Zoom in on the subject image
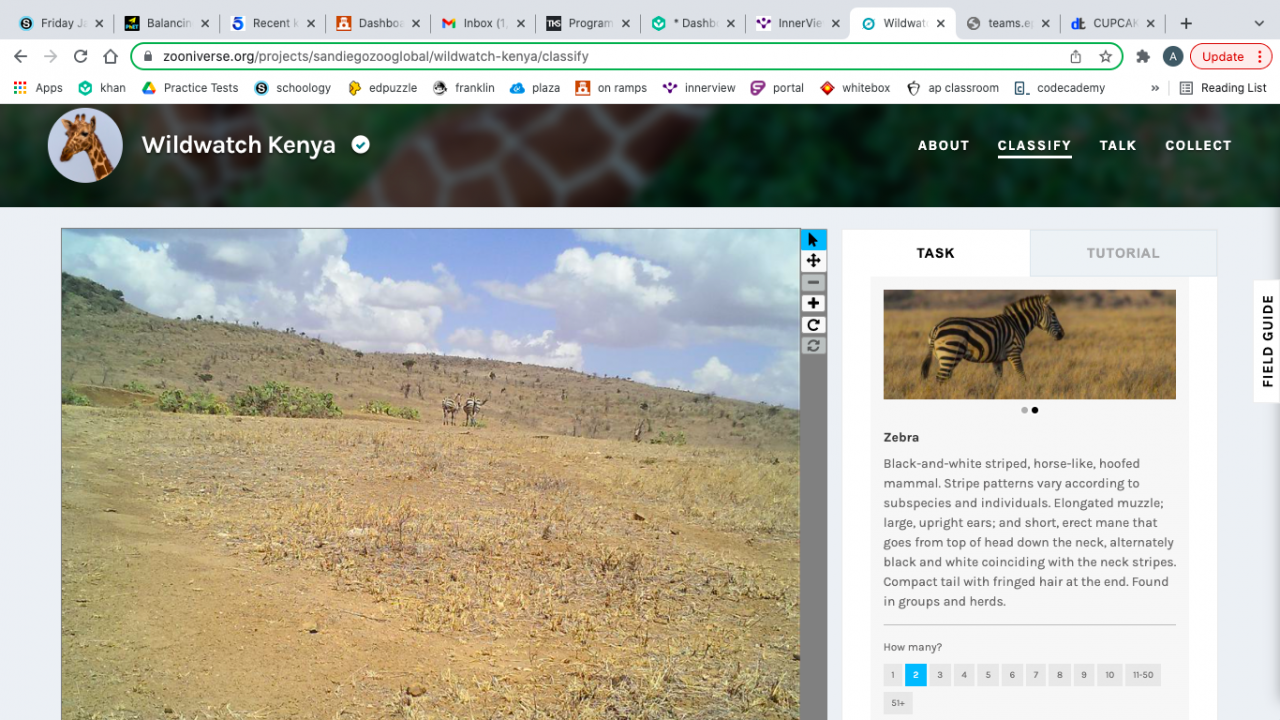The height and width of the screenshot is (720, 1280). [x=813, y=303]
